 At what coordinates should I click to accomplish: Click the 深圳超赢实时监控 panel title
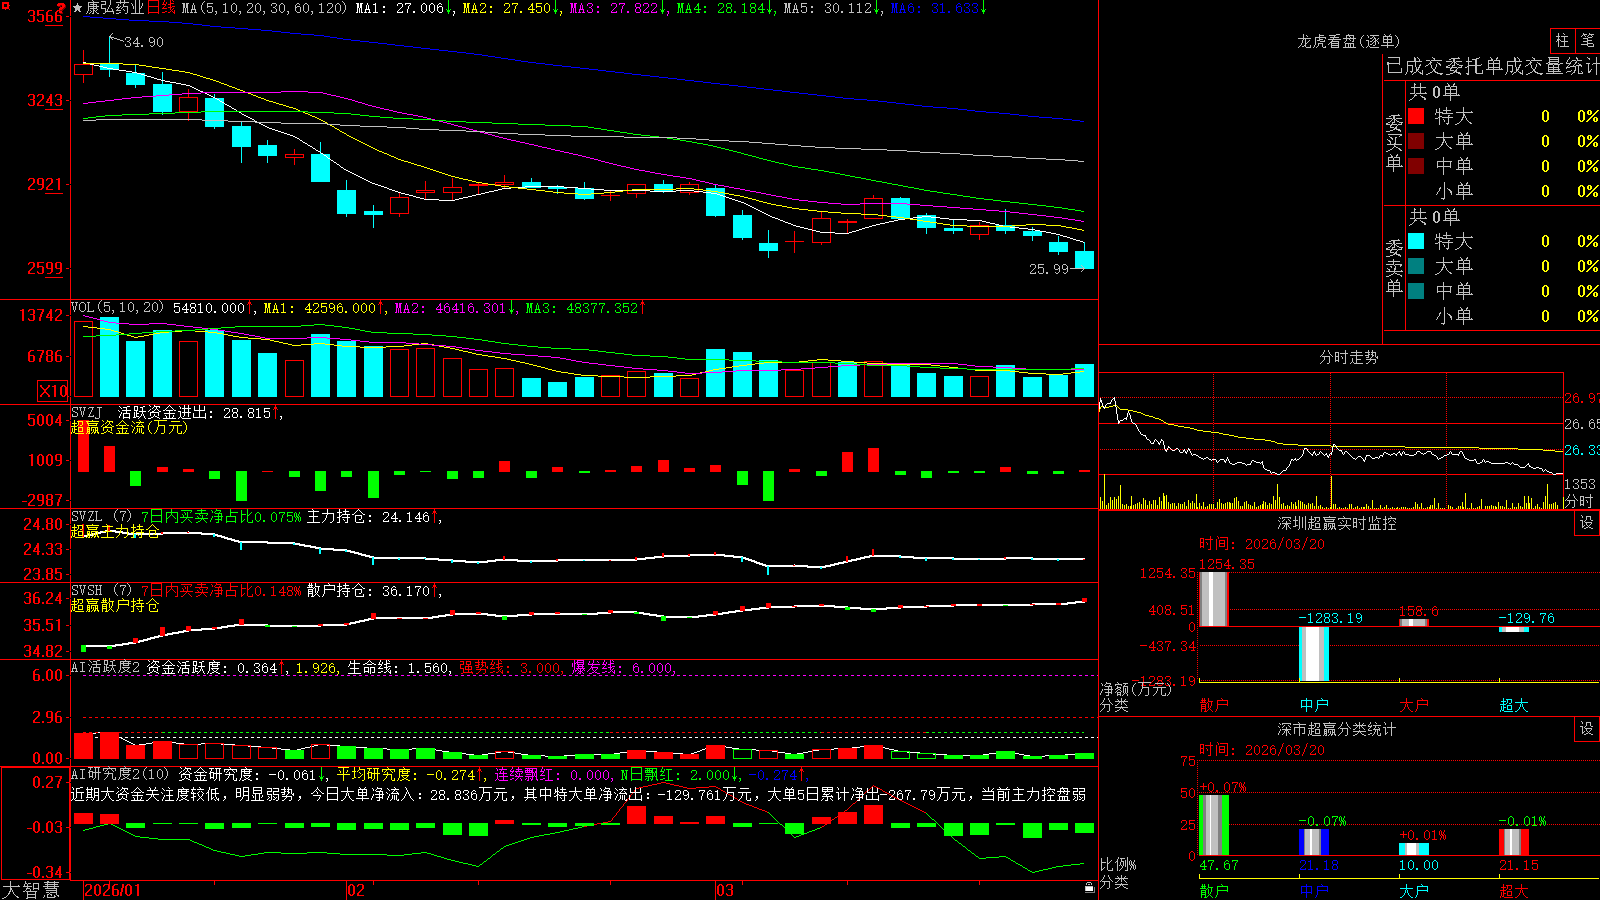click(1336, 523)
